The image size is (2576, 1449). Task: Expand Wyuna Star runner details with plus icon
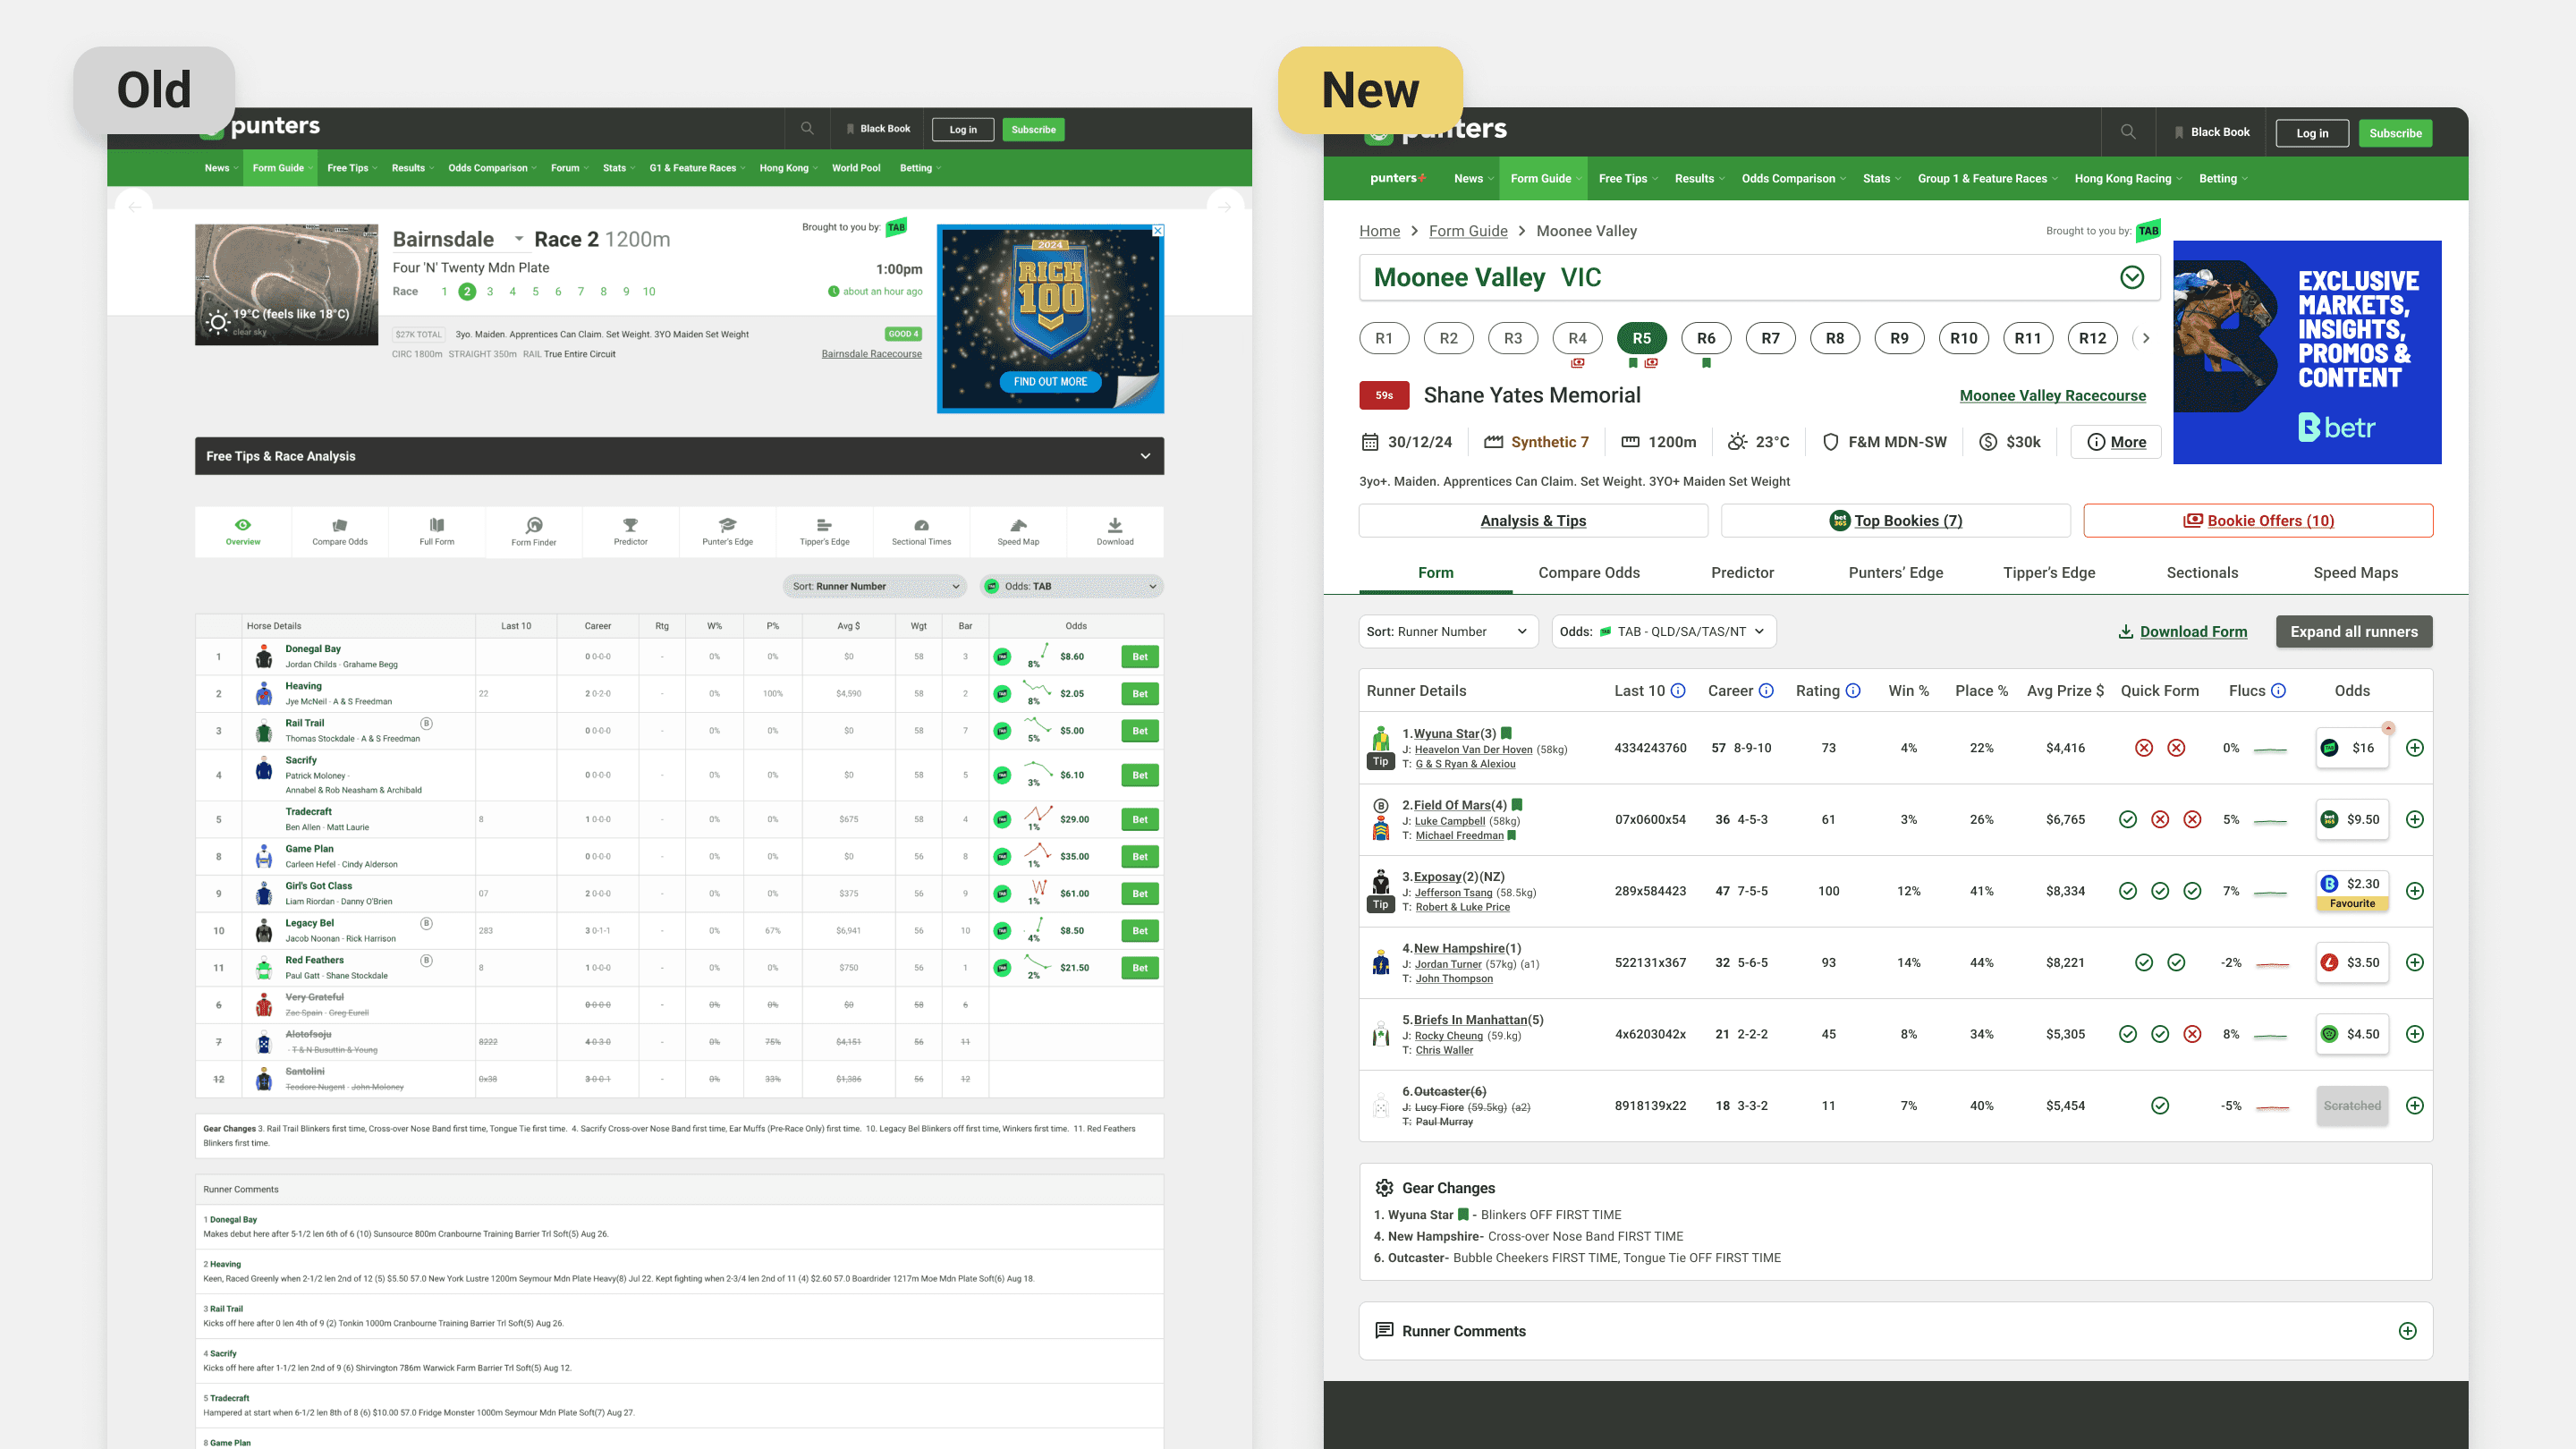click(2414, 748)
